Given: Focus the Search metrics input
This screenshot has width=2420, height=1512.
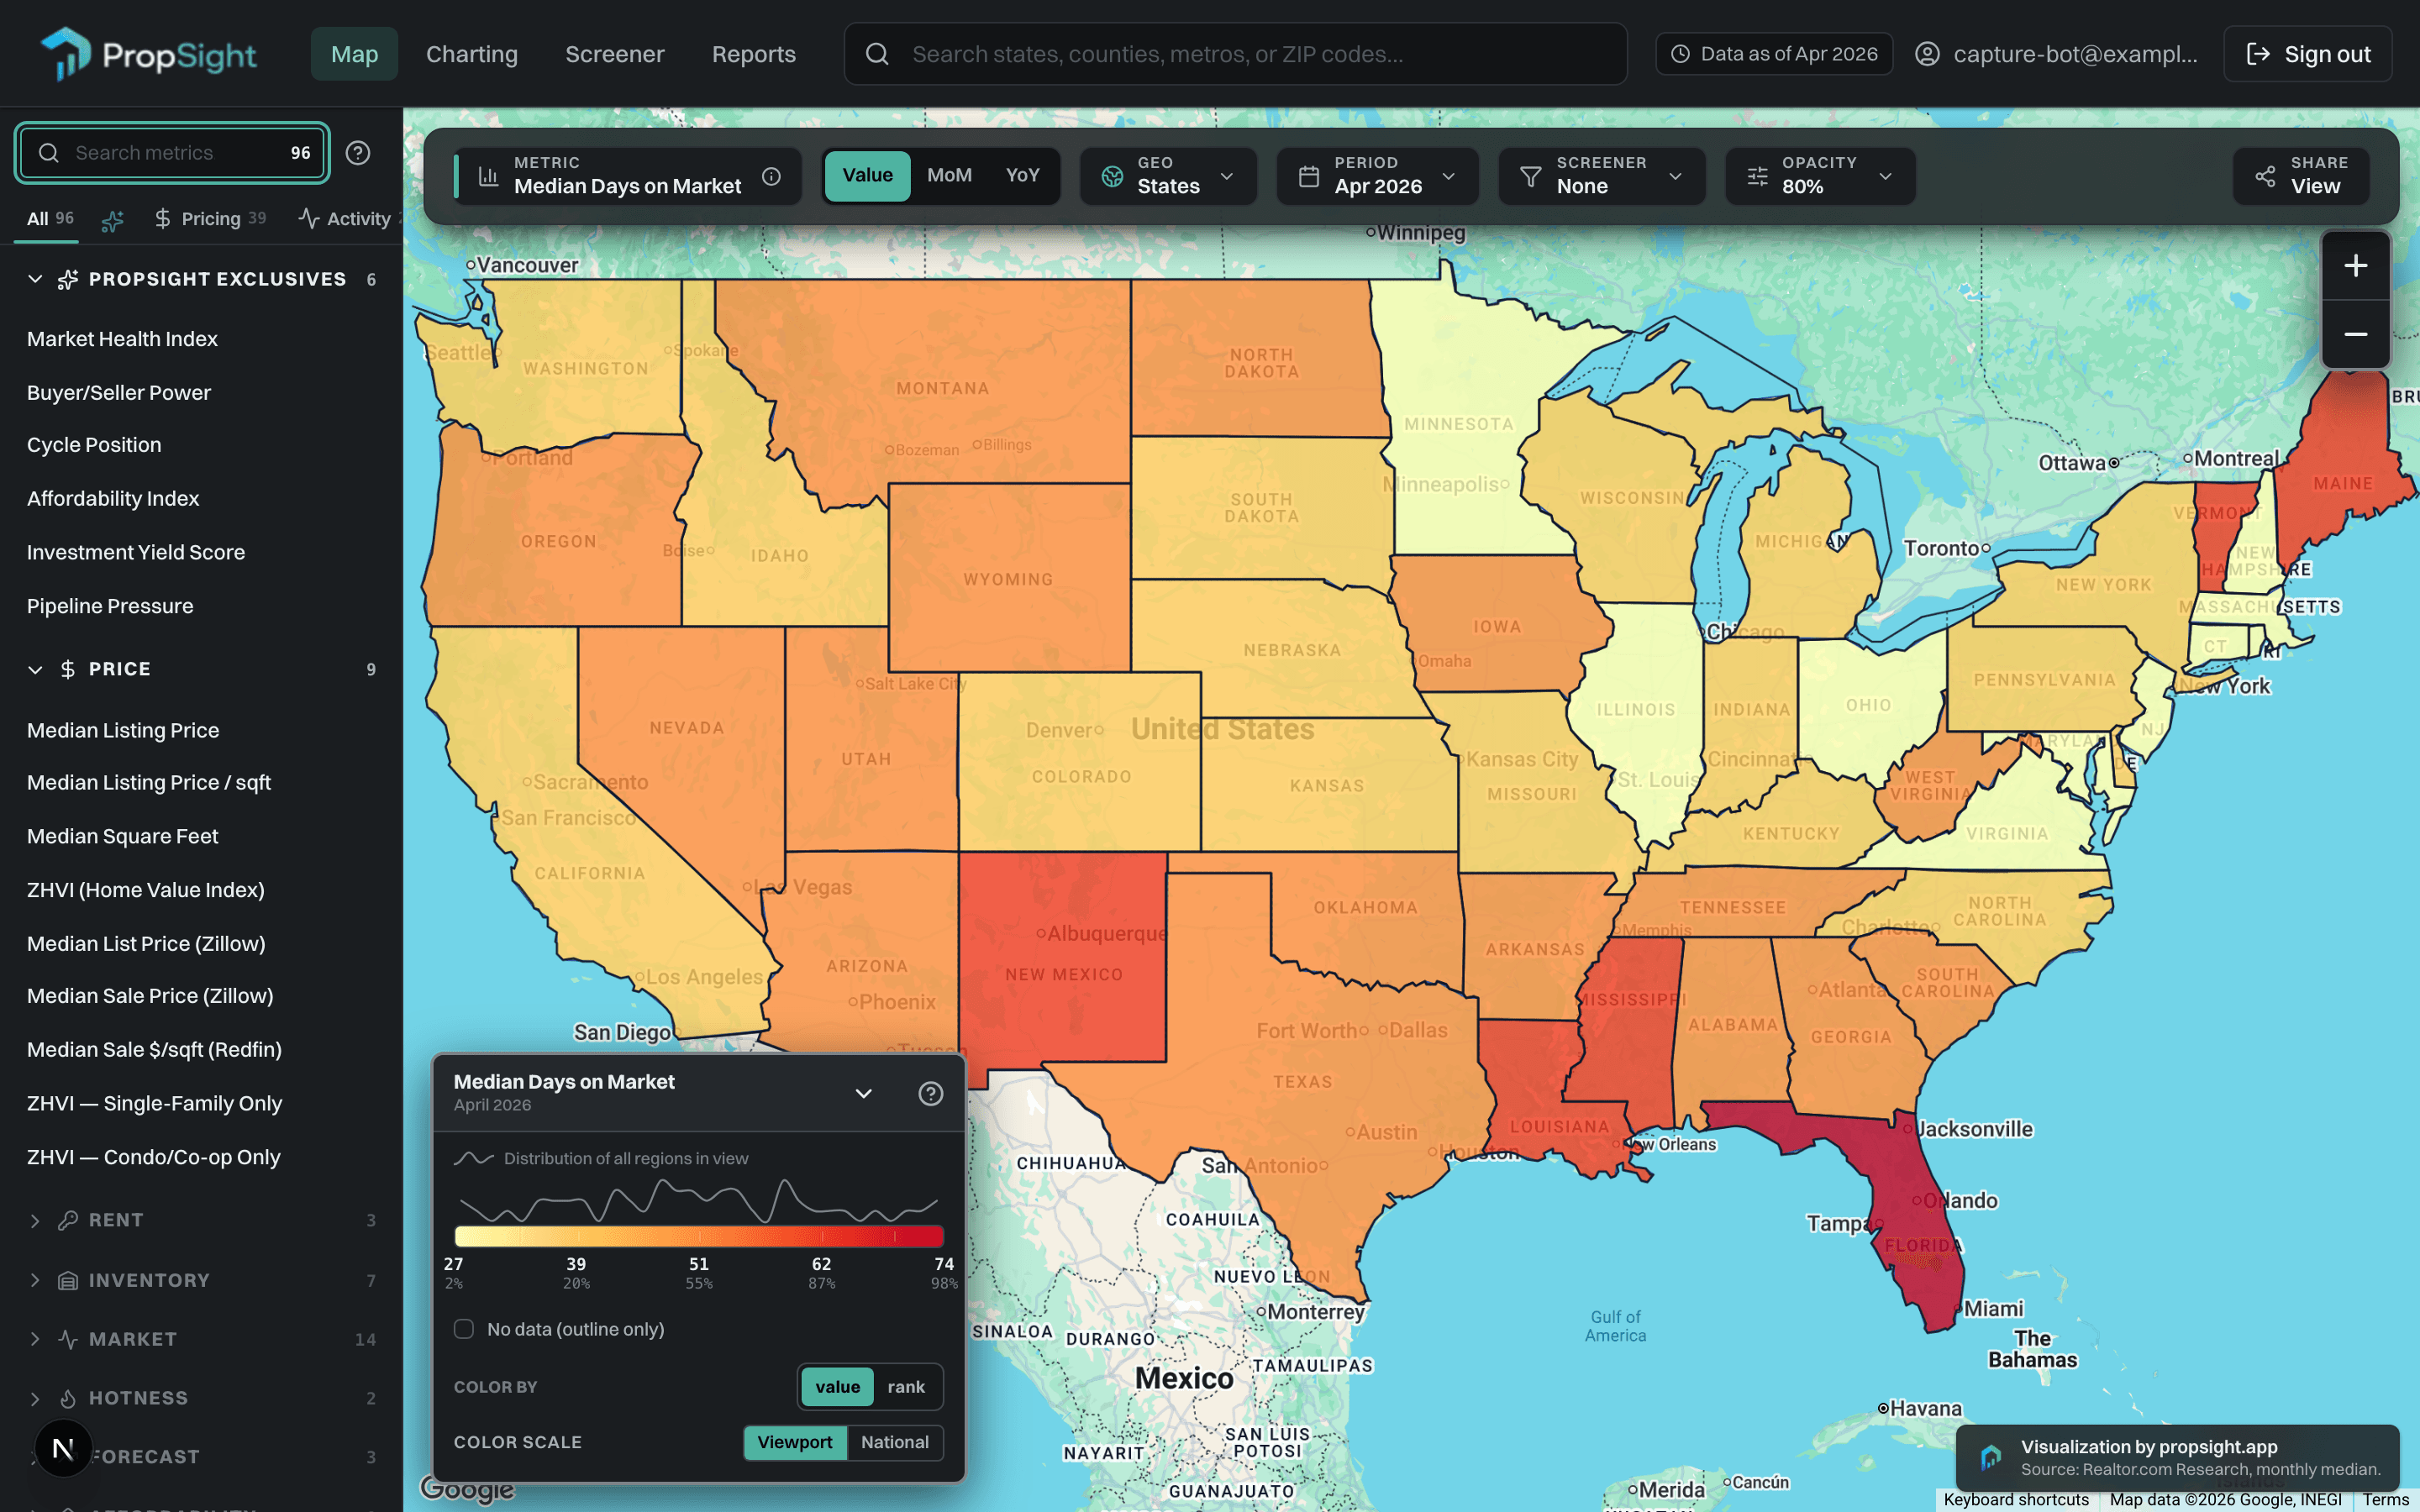Looking at the screenshot, I should click(172, 153).
